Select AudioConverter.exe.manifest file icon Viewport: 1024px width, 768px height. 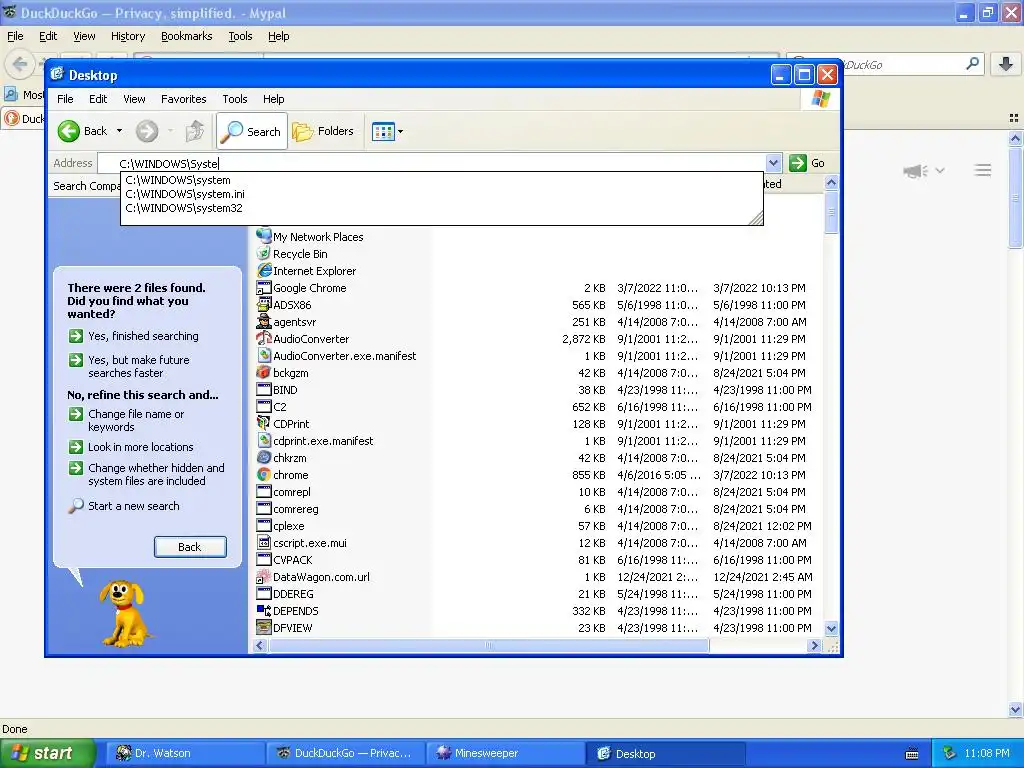(263, 355)
